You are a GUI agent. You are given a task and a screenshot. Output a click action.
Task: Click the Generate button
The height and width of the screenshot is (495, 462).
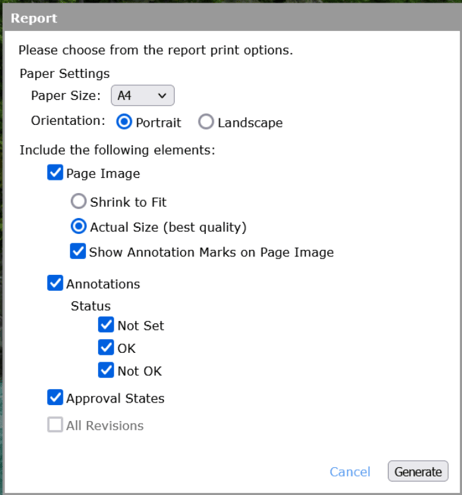coord(418,471)
